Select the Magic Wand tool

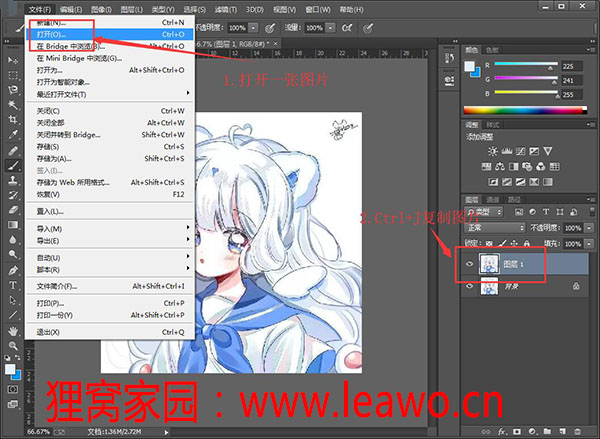tap(13, 104)
